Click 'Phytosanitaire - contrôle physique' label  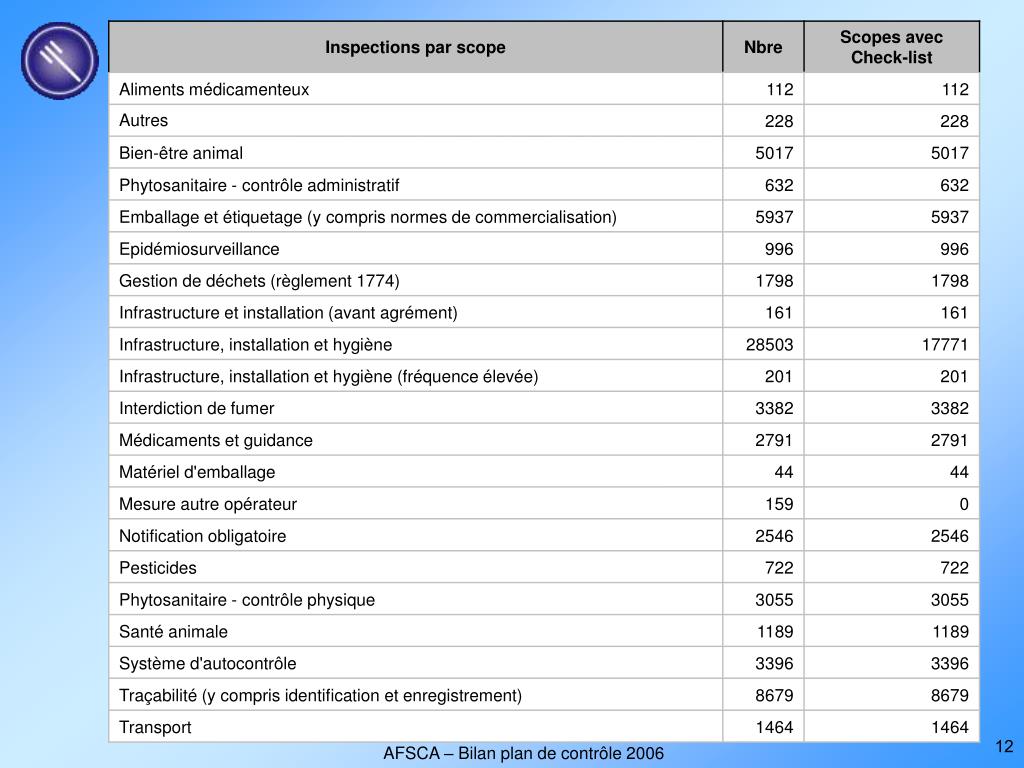pyautogui.click(x=247, y=600)
